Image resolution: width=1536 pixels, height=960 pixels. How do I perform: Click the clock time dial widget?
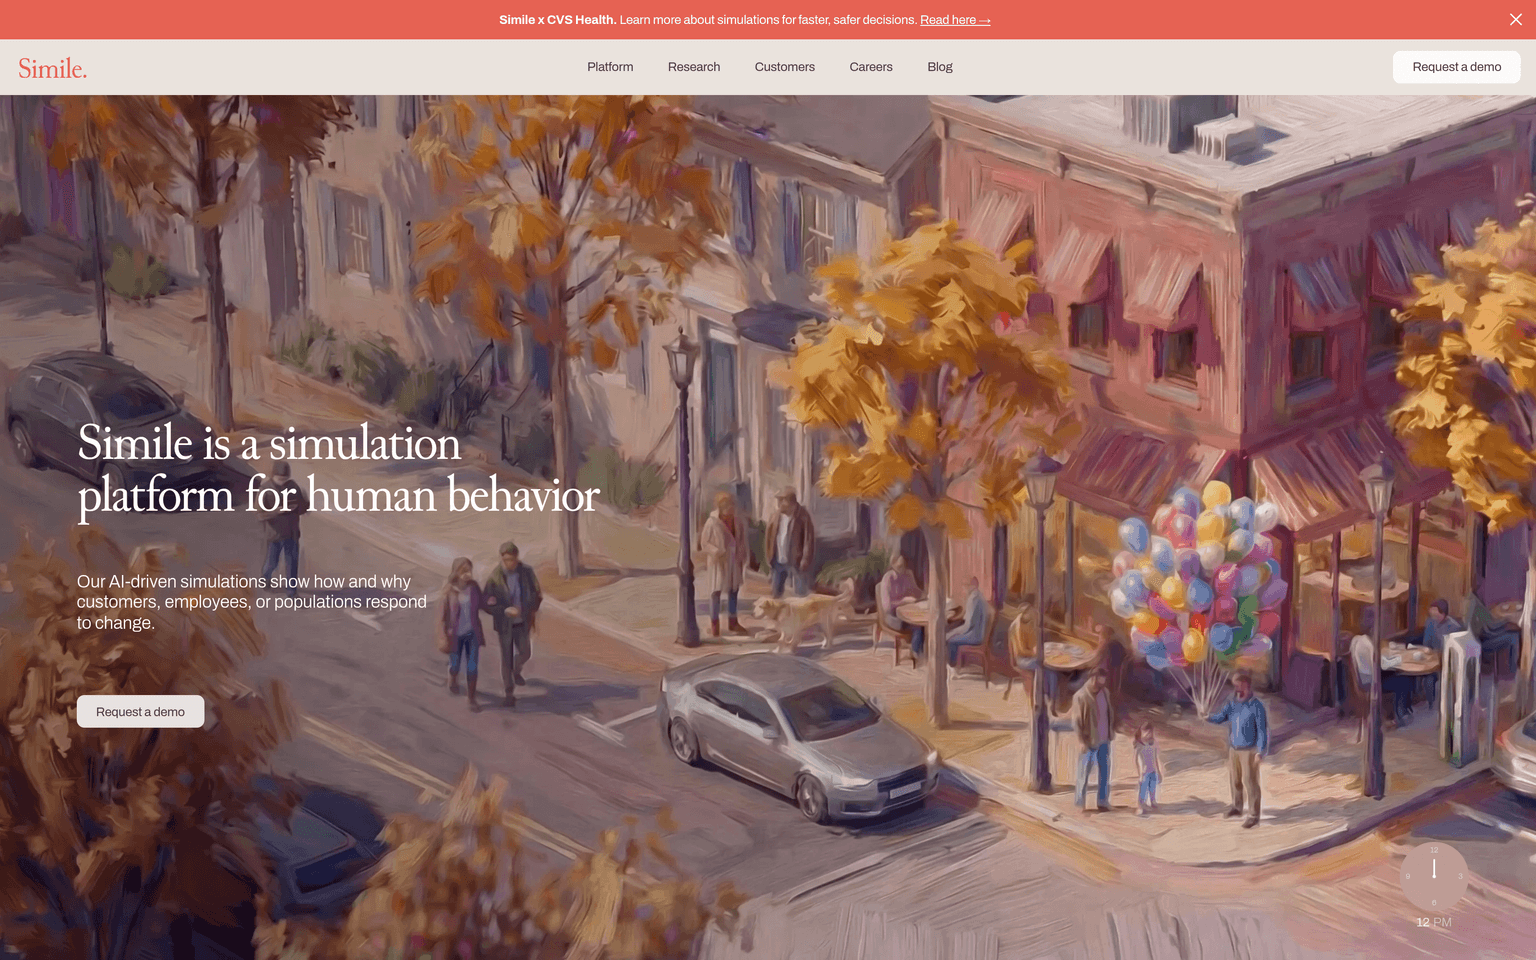1433,876
